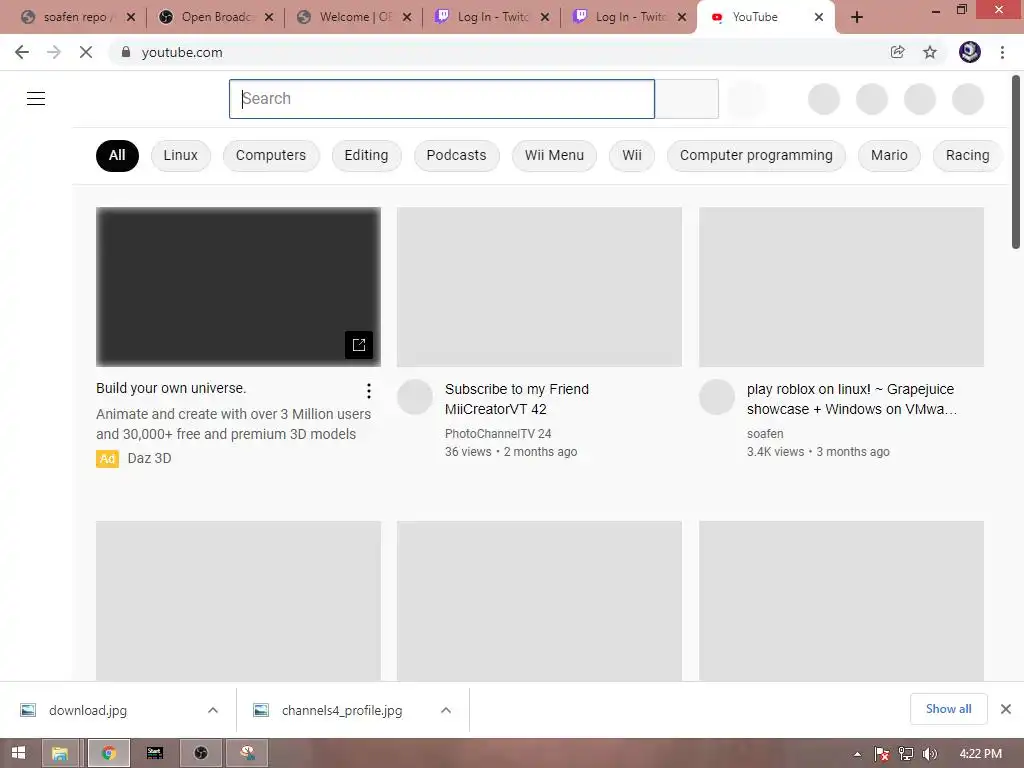
Task: Open 'play roblox on linux!' video title
Action: coord(852,399)
